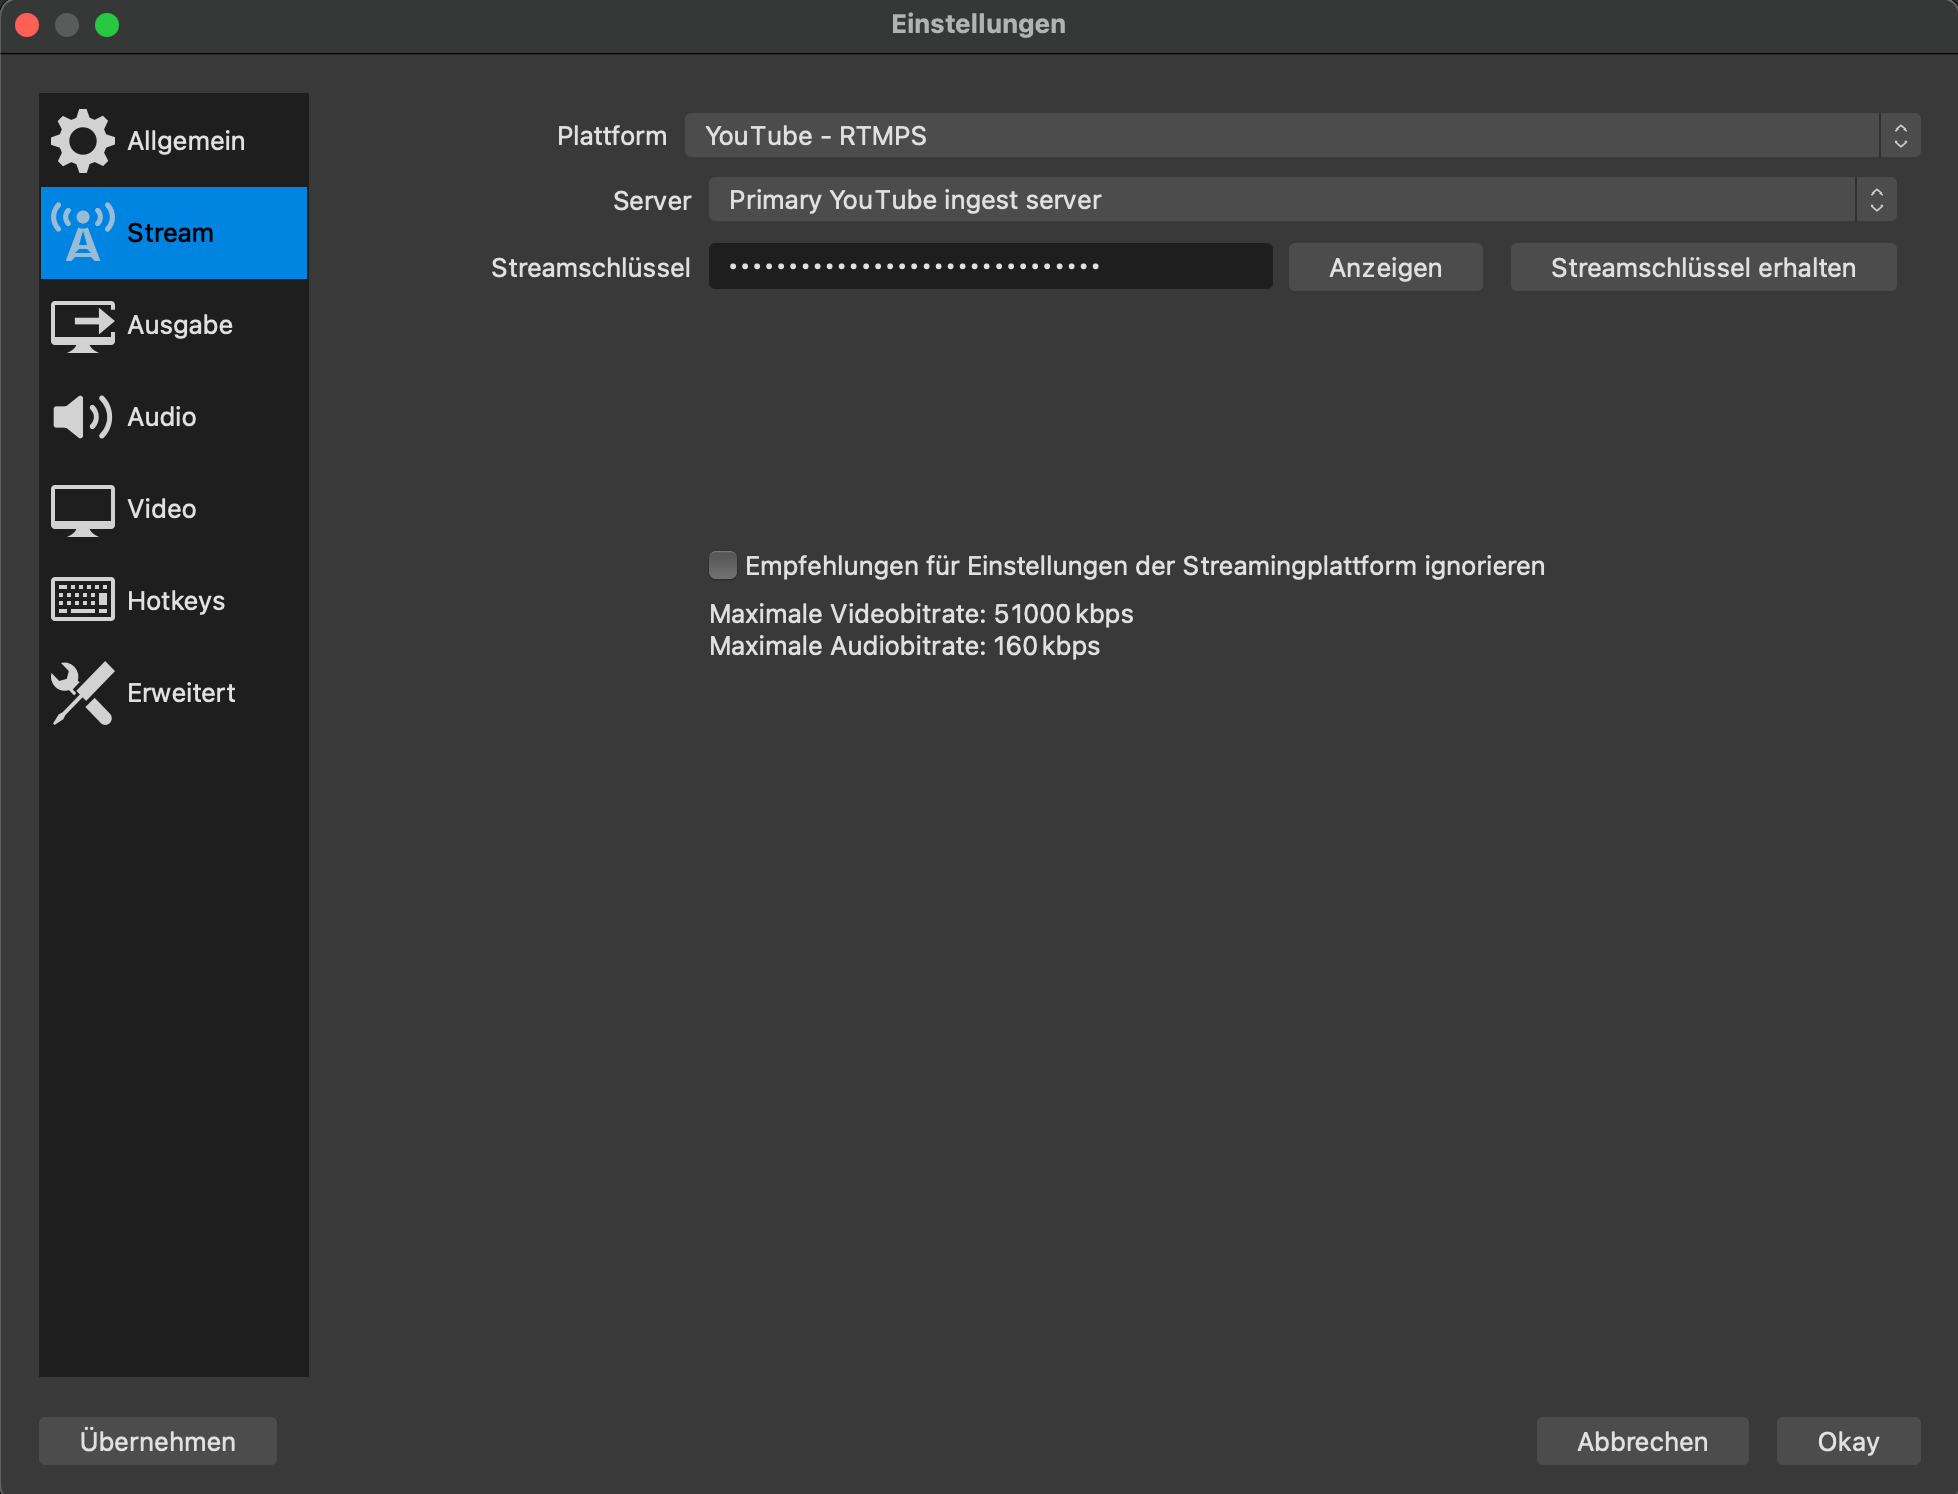Viewport: 1958px width, 1494px height.
Task: Click the Übernehmen button
Action: pyautogui.click(x=158, y=1441)
